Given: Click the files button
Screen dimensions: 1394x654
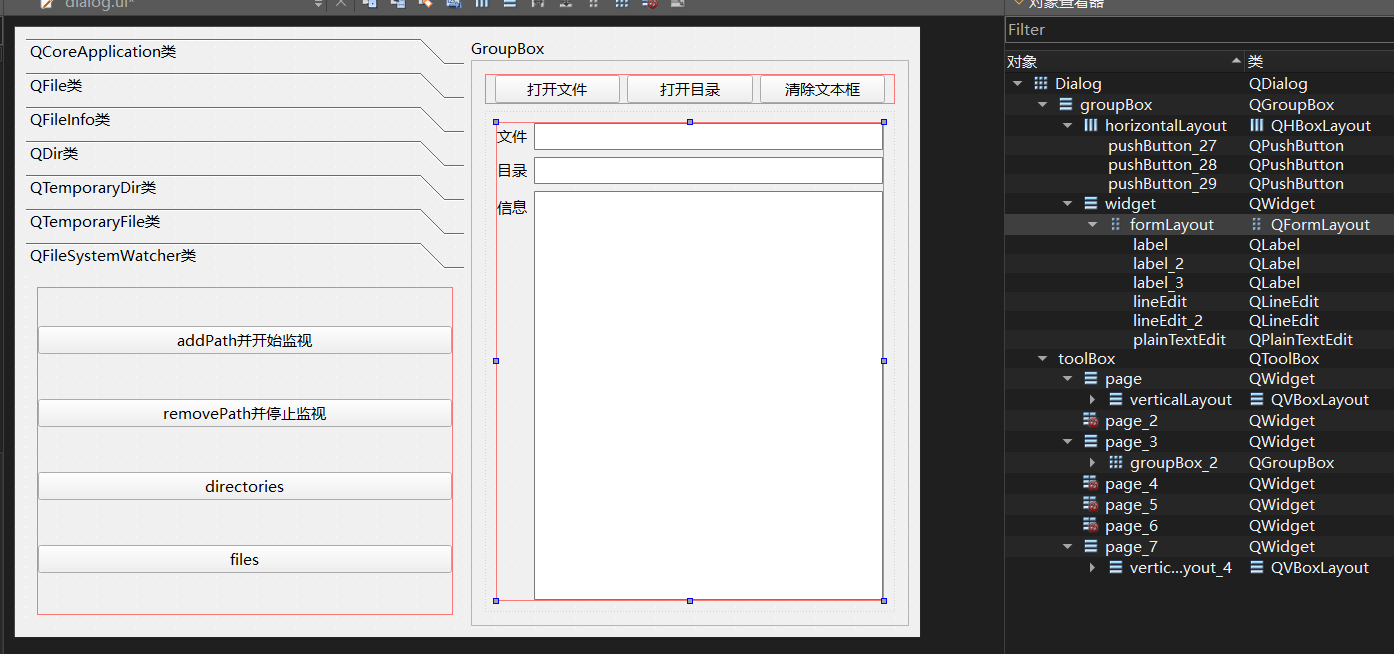Looking at the screenshot, I should click(245, 559).
